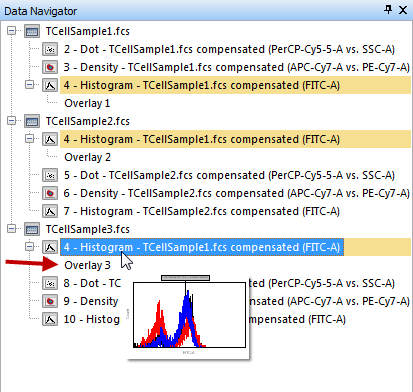413x392 pixels.
Task: Select Overlay 2 item
Action: coord(88,157)
